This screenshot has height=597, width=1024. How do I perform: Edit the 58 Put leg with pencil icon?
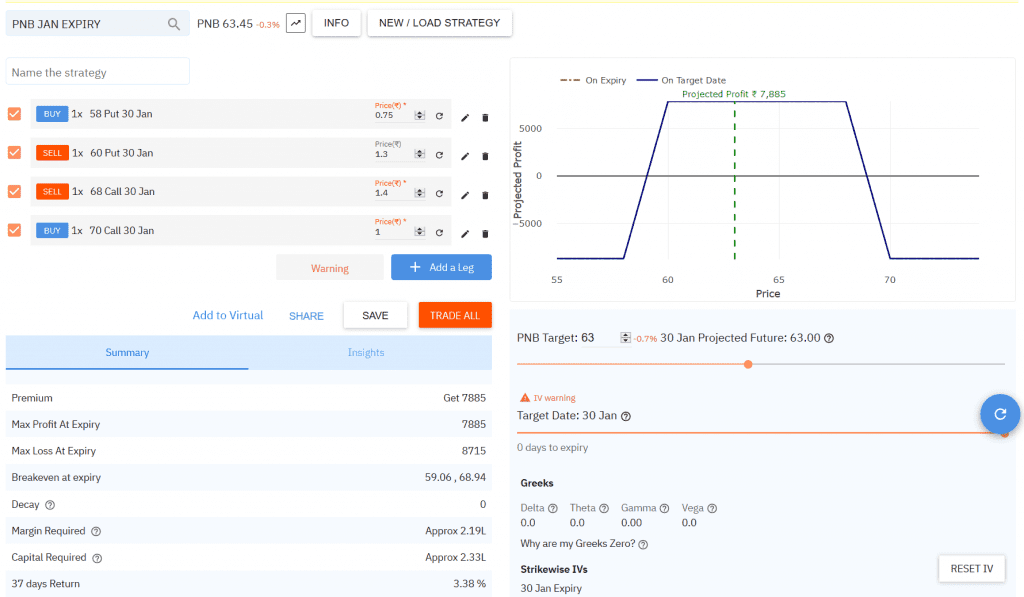pyautogui.click(x=464, y=117)
